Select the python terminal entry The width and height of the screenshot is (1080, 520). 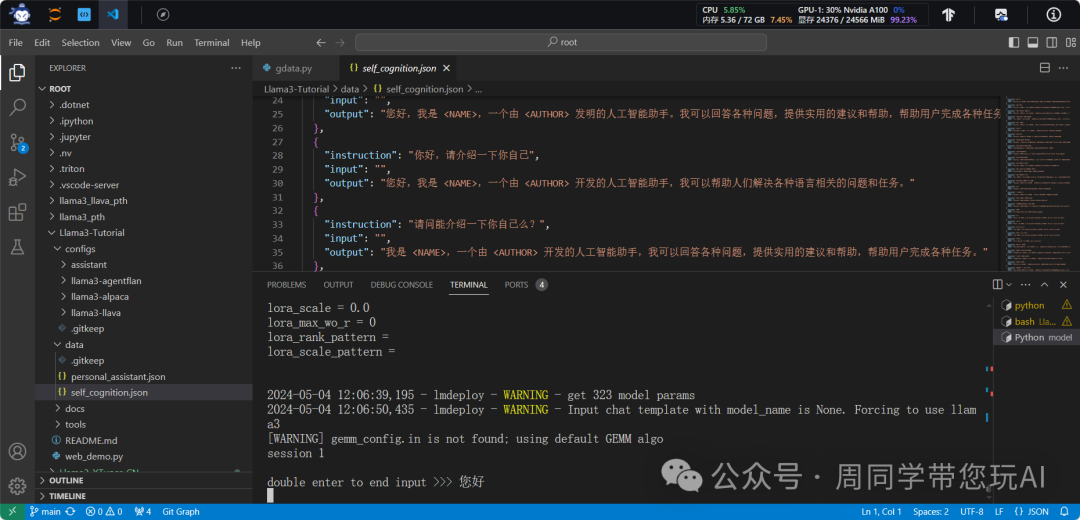[1035, 305]
